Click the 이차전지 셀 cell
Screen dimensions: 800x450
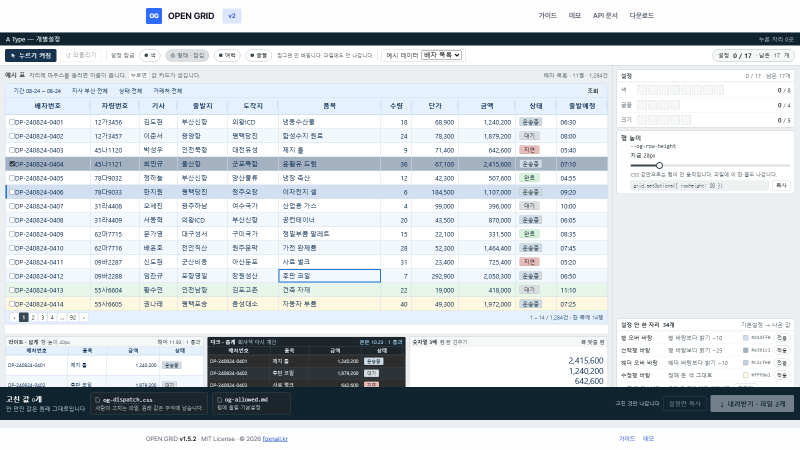(330, 192)
